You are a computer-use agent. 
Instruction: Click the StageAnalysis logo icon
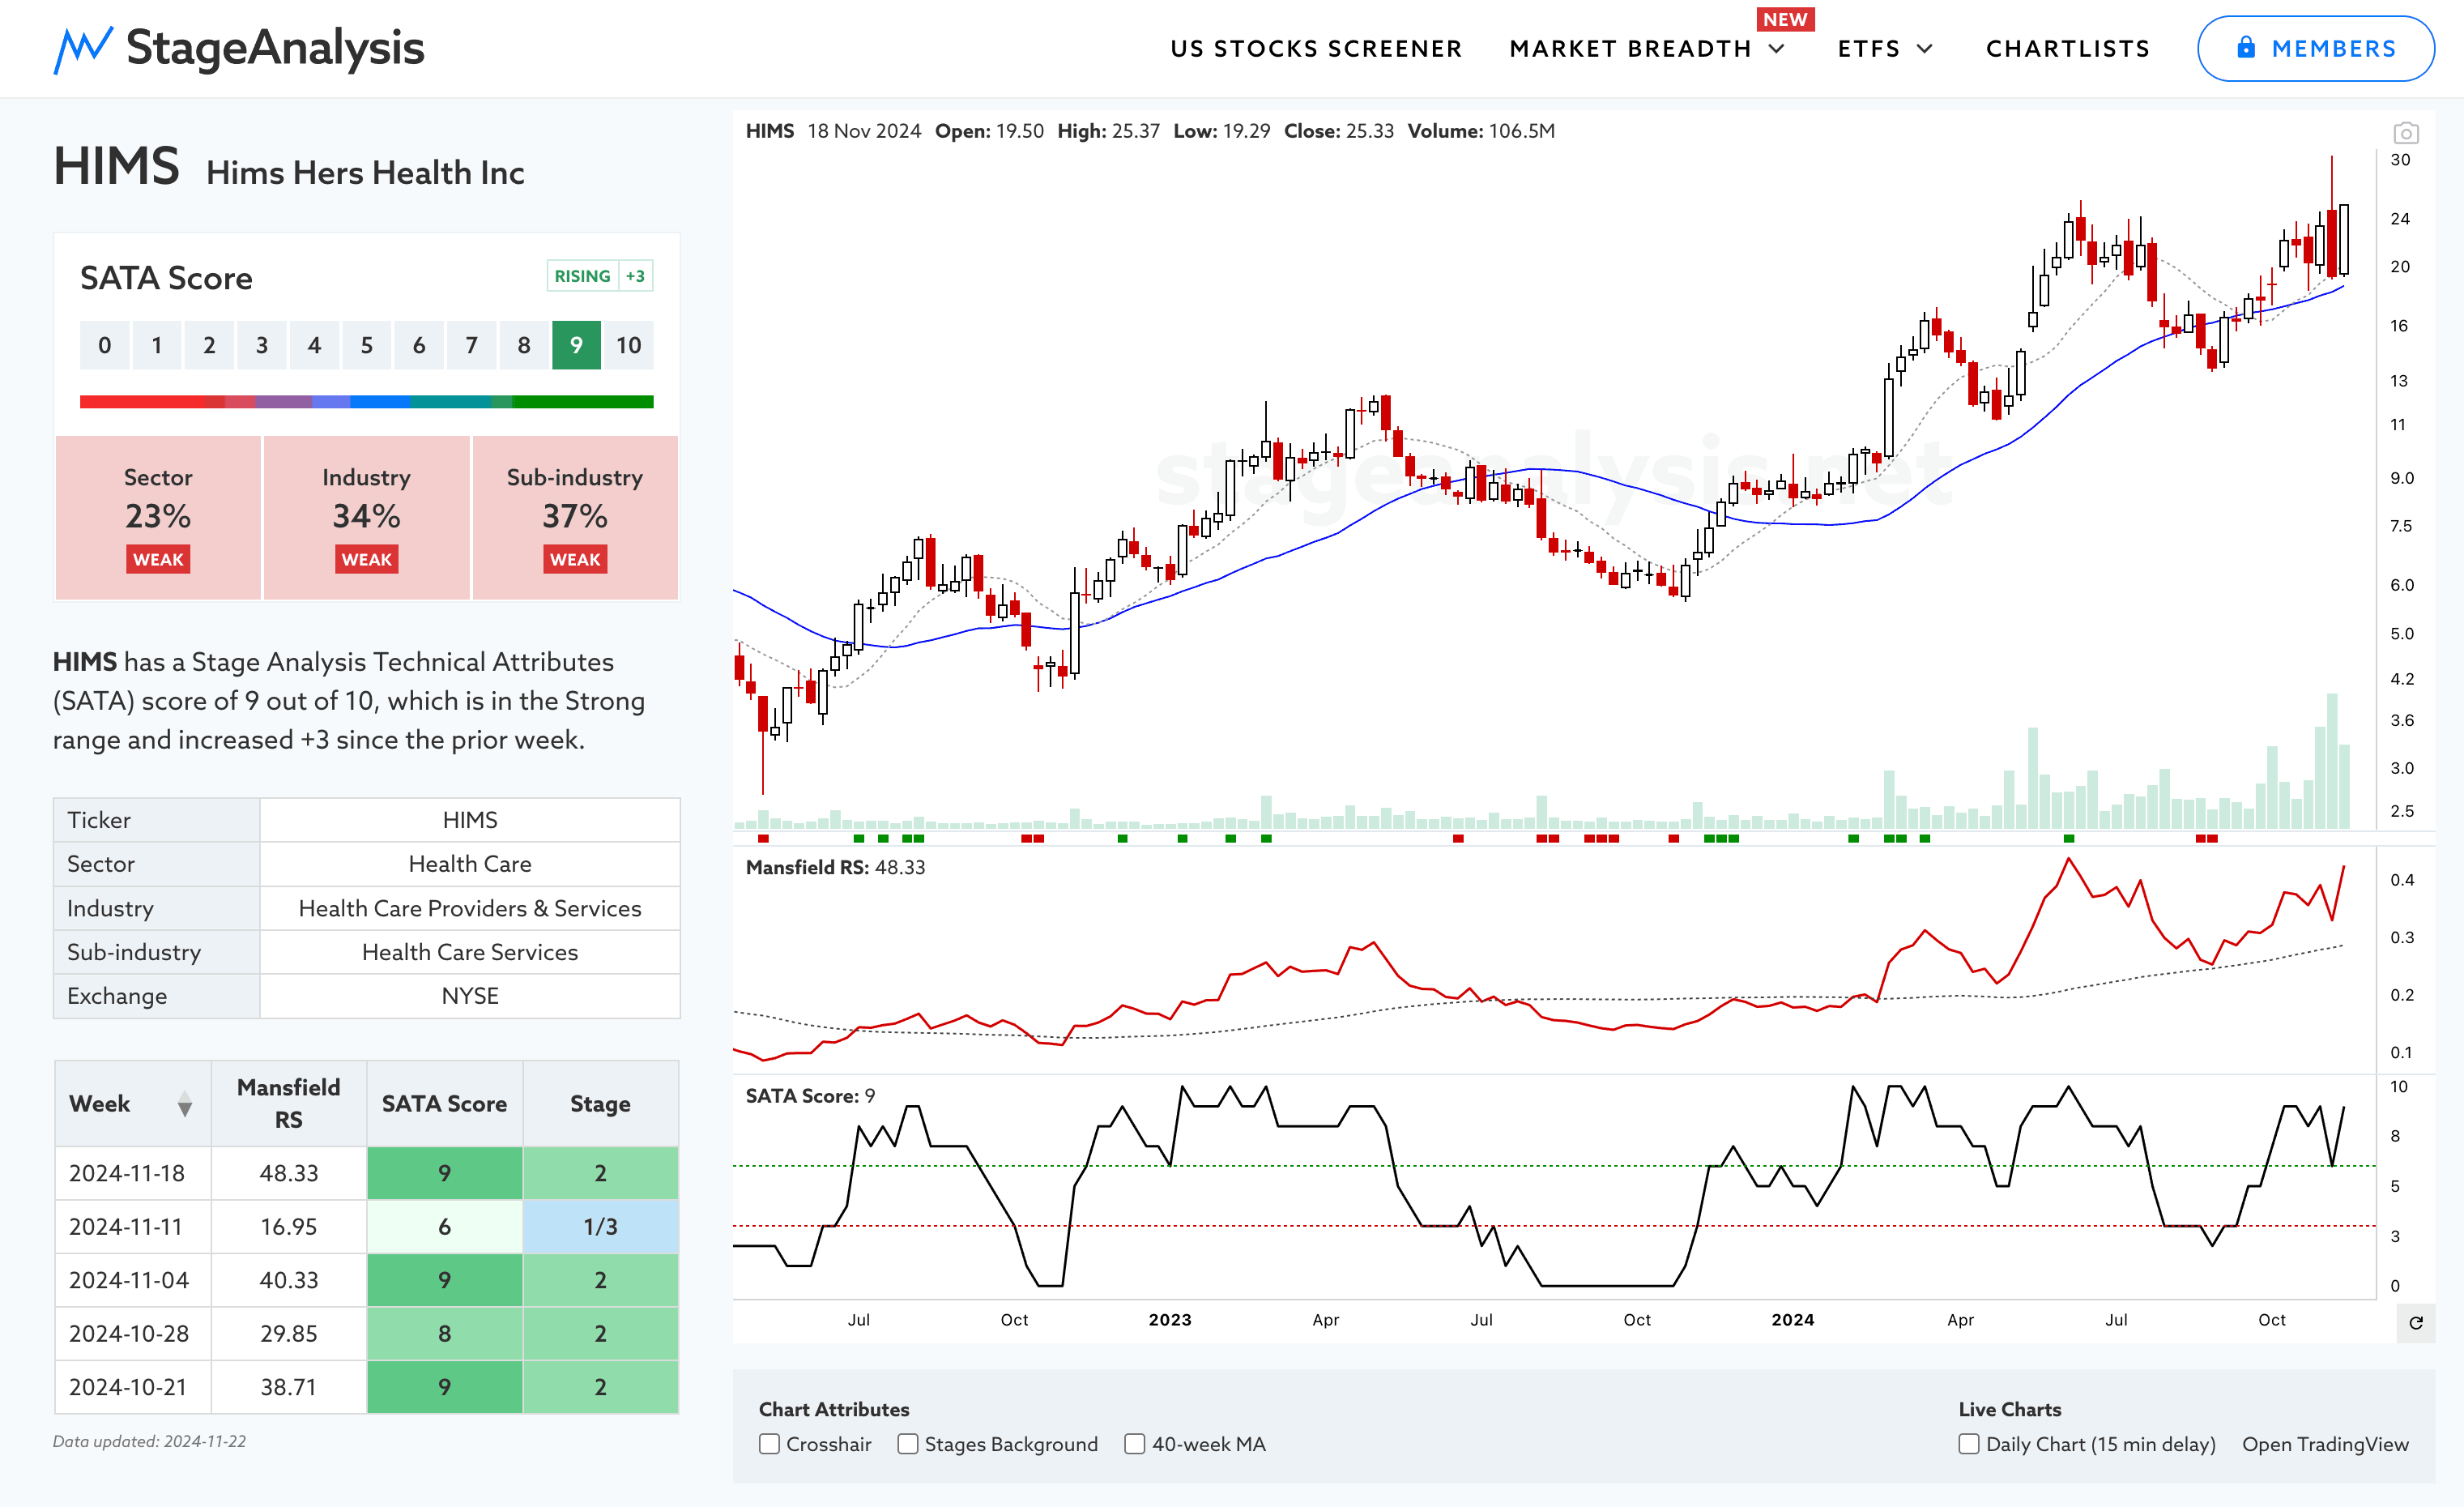coord(82,49)
